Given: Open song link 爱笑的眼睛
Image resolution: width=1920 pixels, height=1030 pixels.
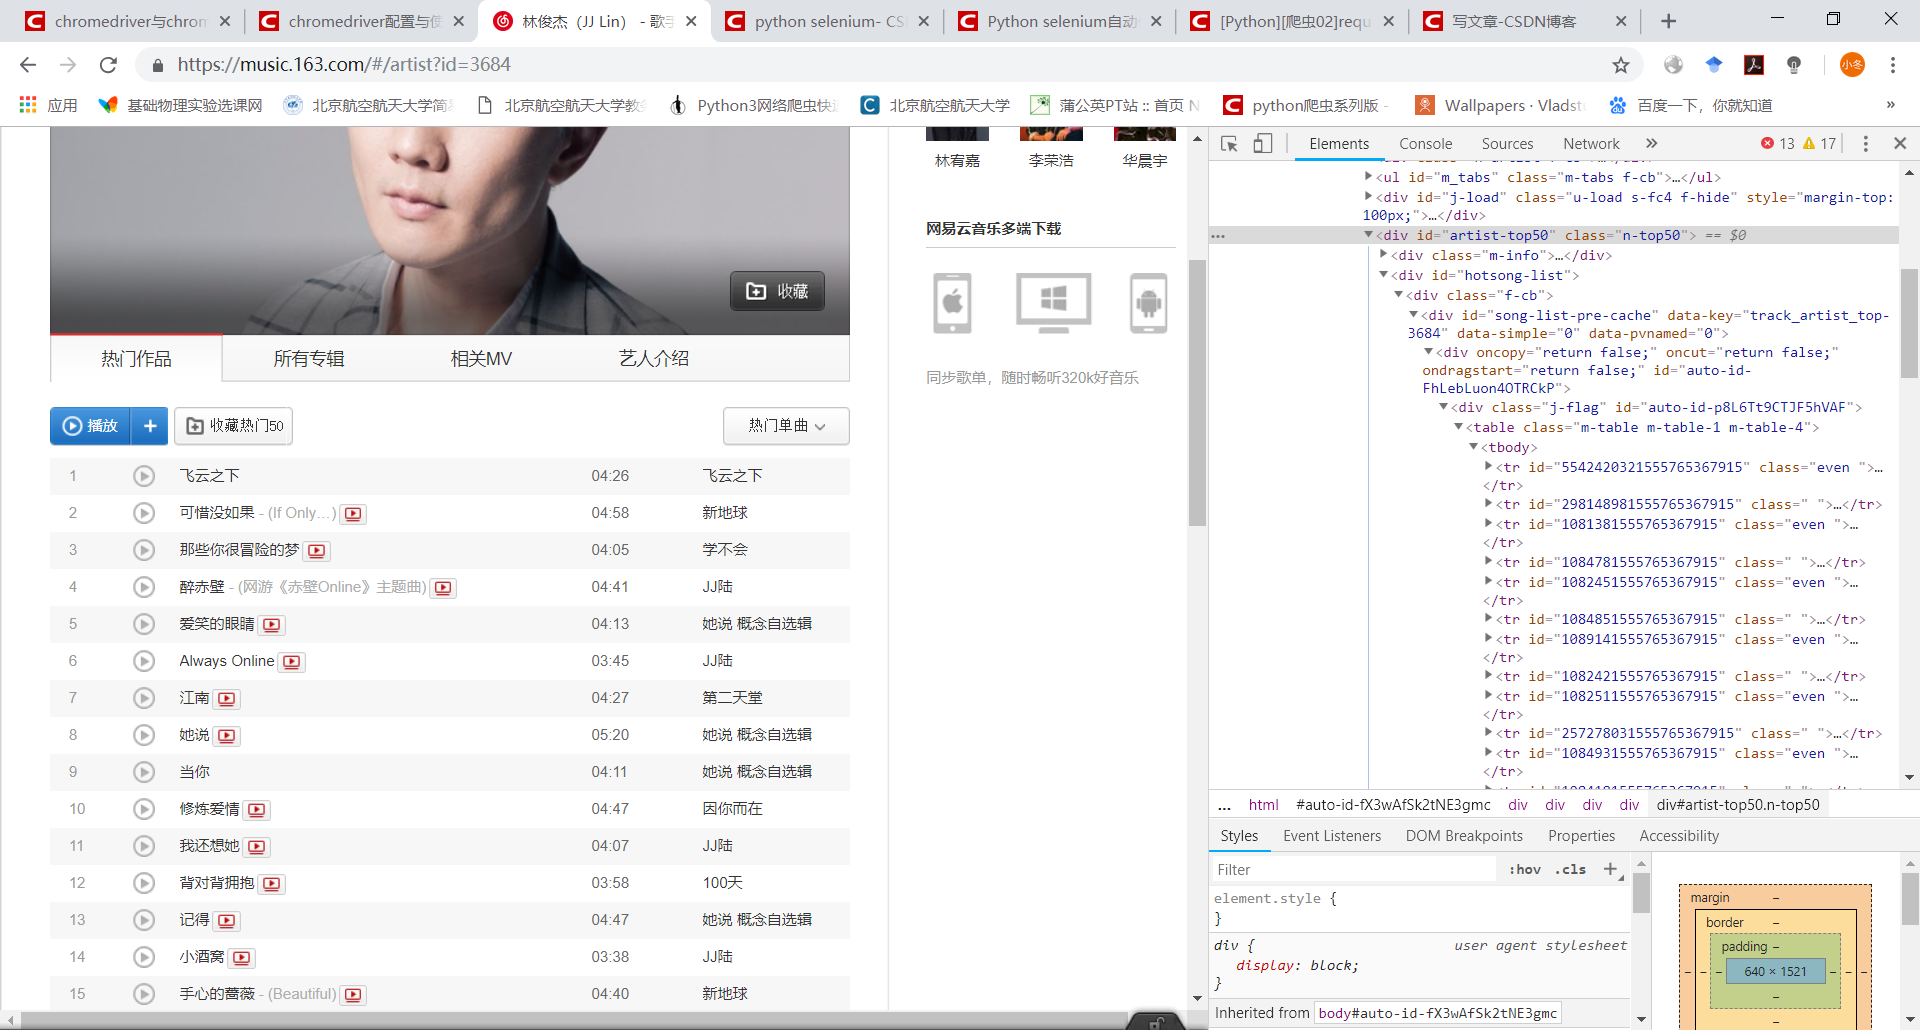Looking at the screenshot, I should click(x=217, y=624).
